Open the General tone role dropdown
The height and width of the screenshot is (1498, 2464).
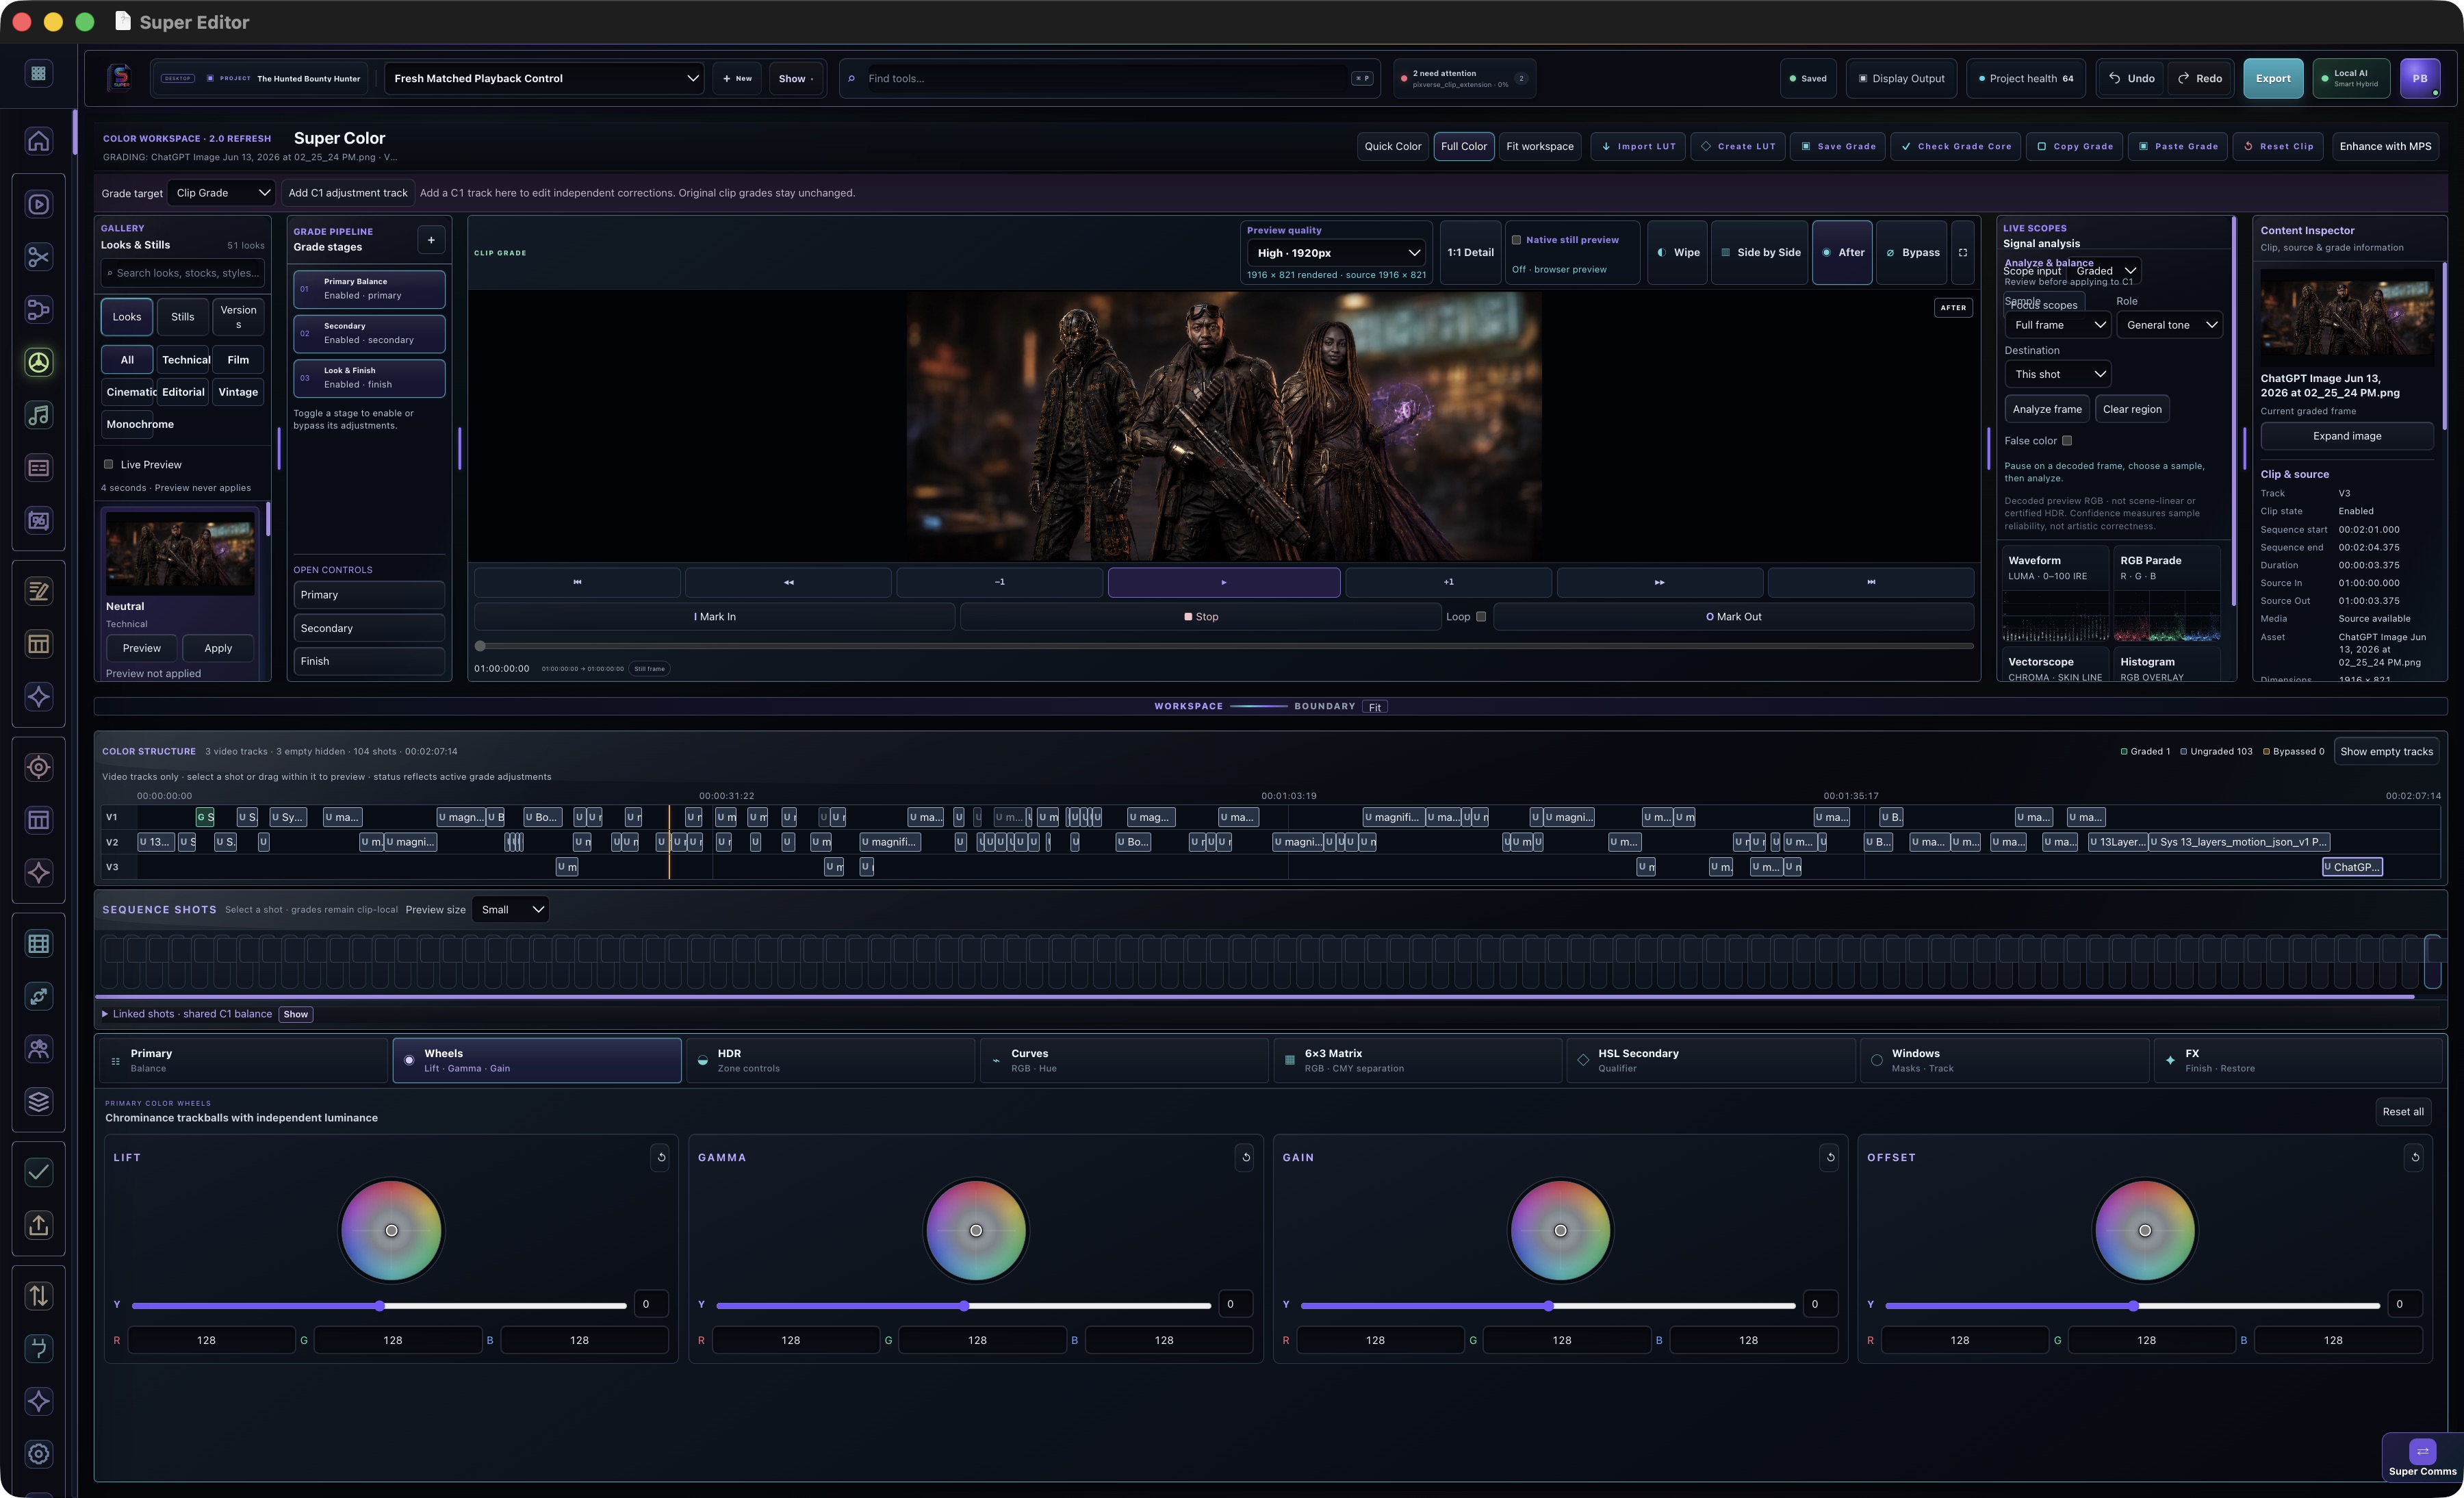[2169, 325]
